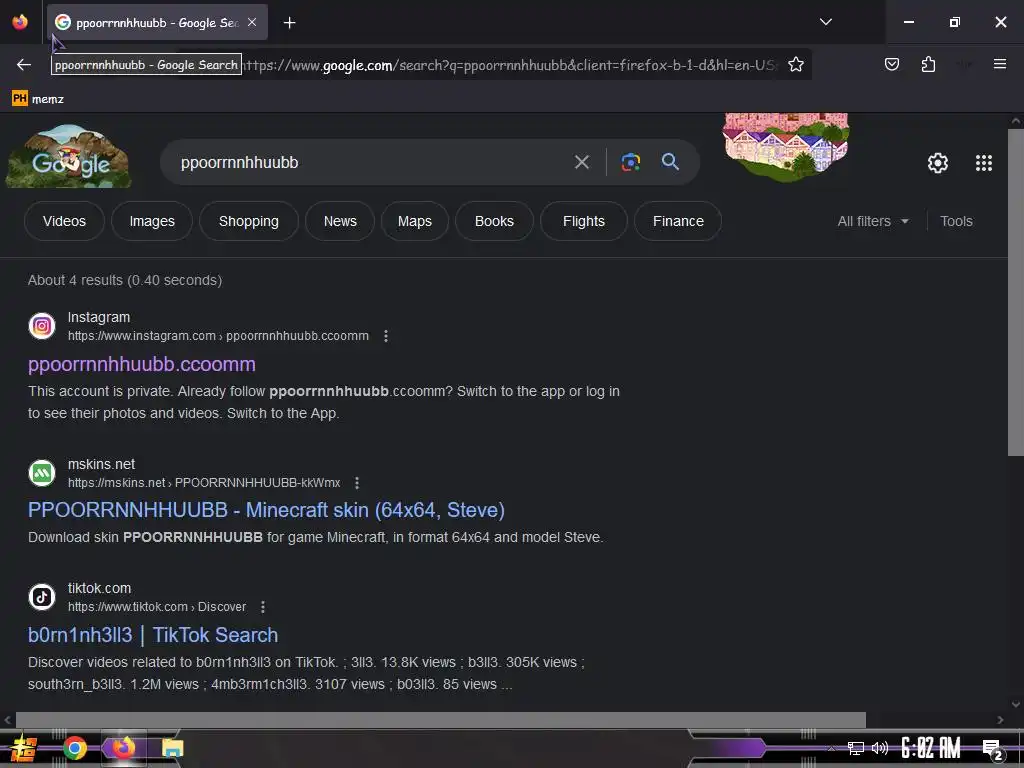Open the Extensions puzzle icon
The height and width of the screenshot is (768, 1024).
click(x=928, y=64)
